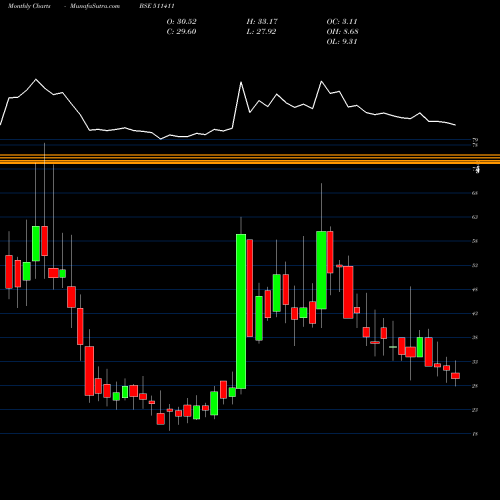Click the final red candlestick on right
This screenshot has height=500, width=500.
[455, 376]
